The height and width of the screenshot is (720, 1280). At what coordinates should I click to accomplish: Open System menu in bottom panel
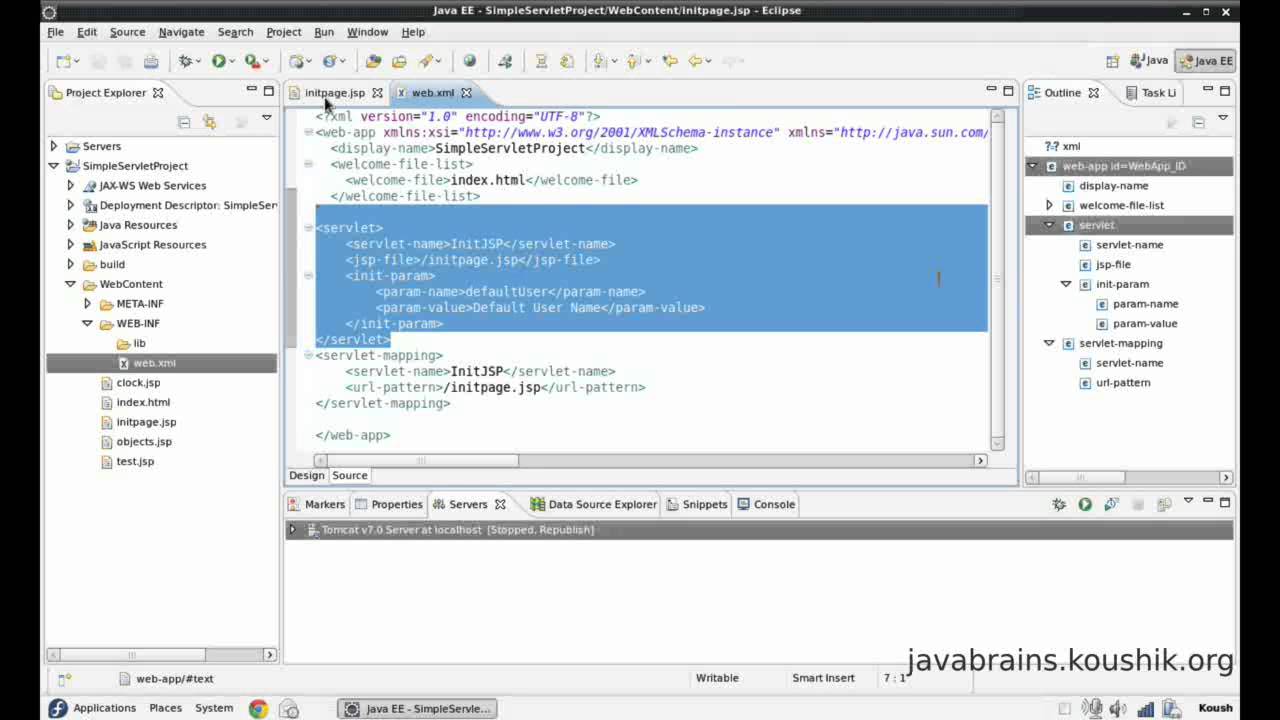click(214, 708)
